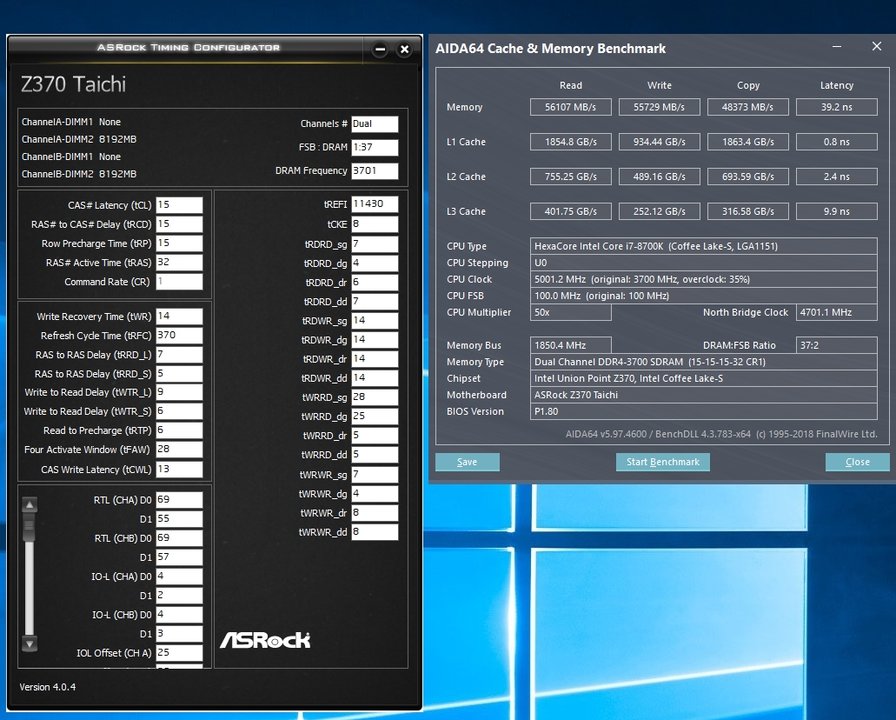Image resolution: width=896 pixels, height=720 pixels.
Task: Select the IOL Offset (CH A) field
Action: coord(179,653)
